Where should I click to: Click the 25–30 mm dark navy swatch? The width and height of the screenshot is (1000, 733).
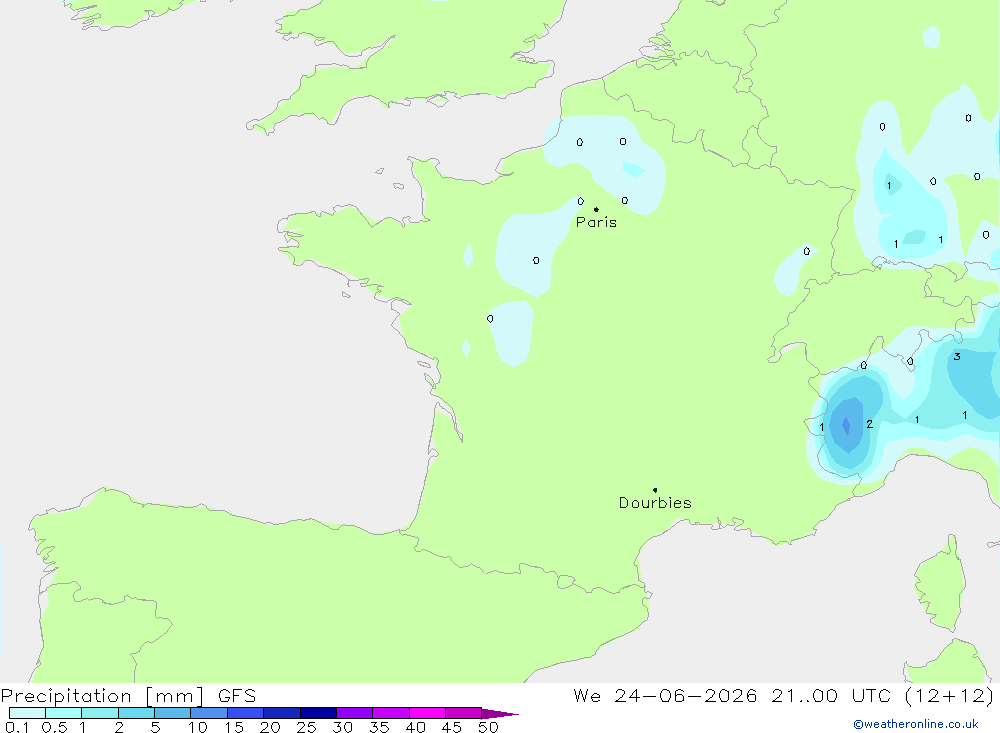[x=318, y=713]
